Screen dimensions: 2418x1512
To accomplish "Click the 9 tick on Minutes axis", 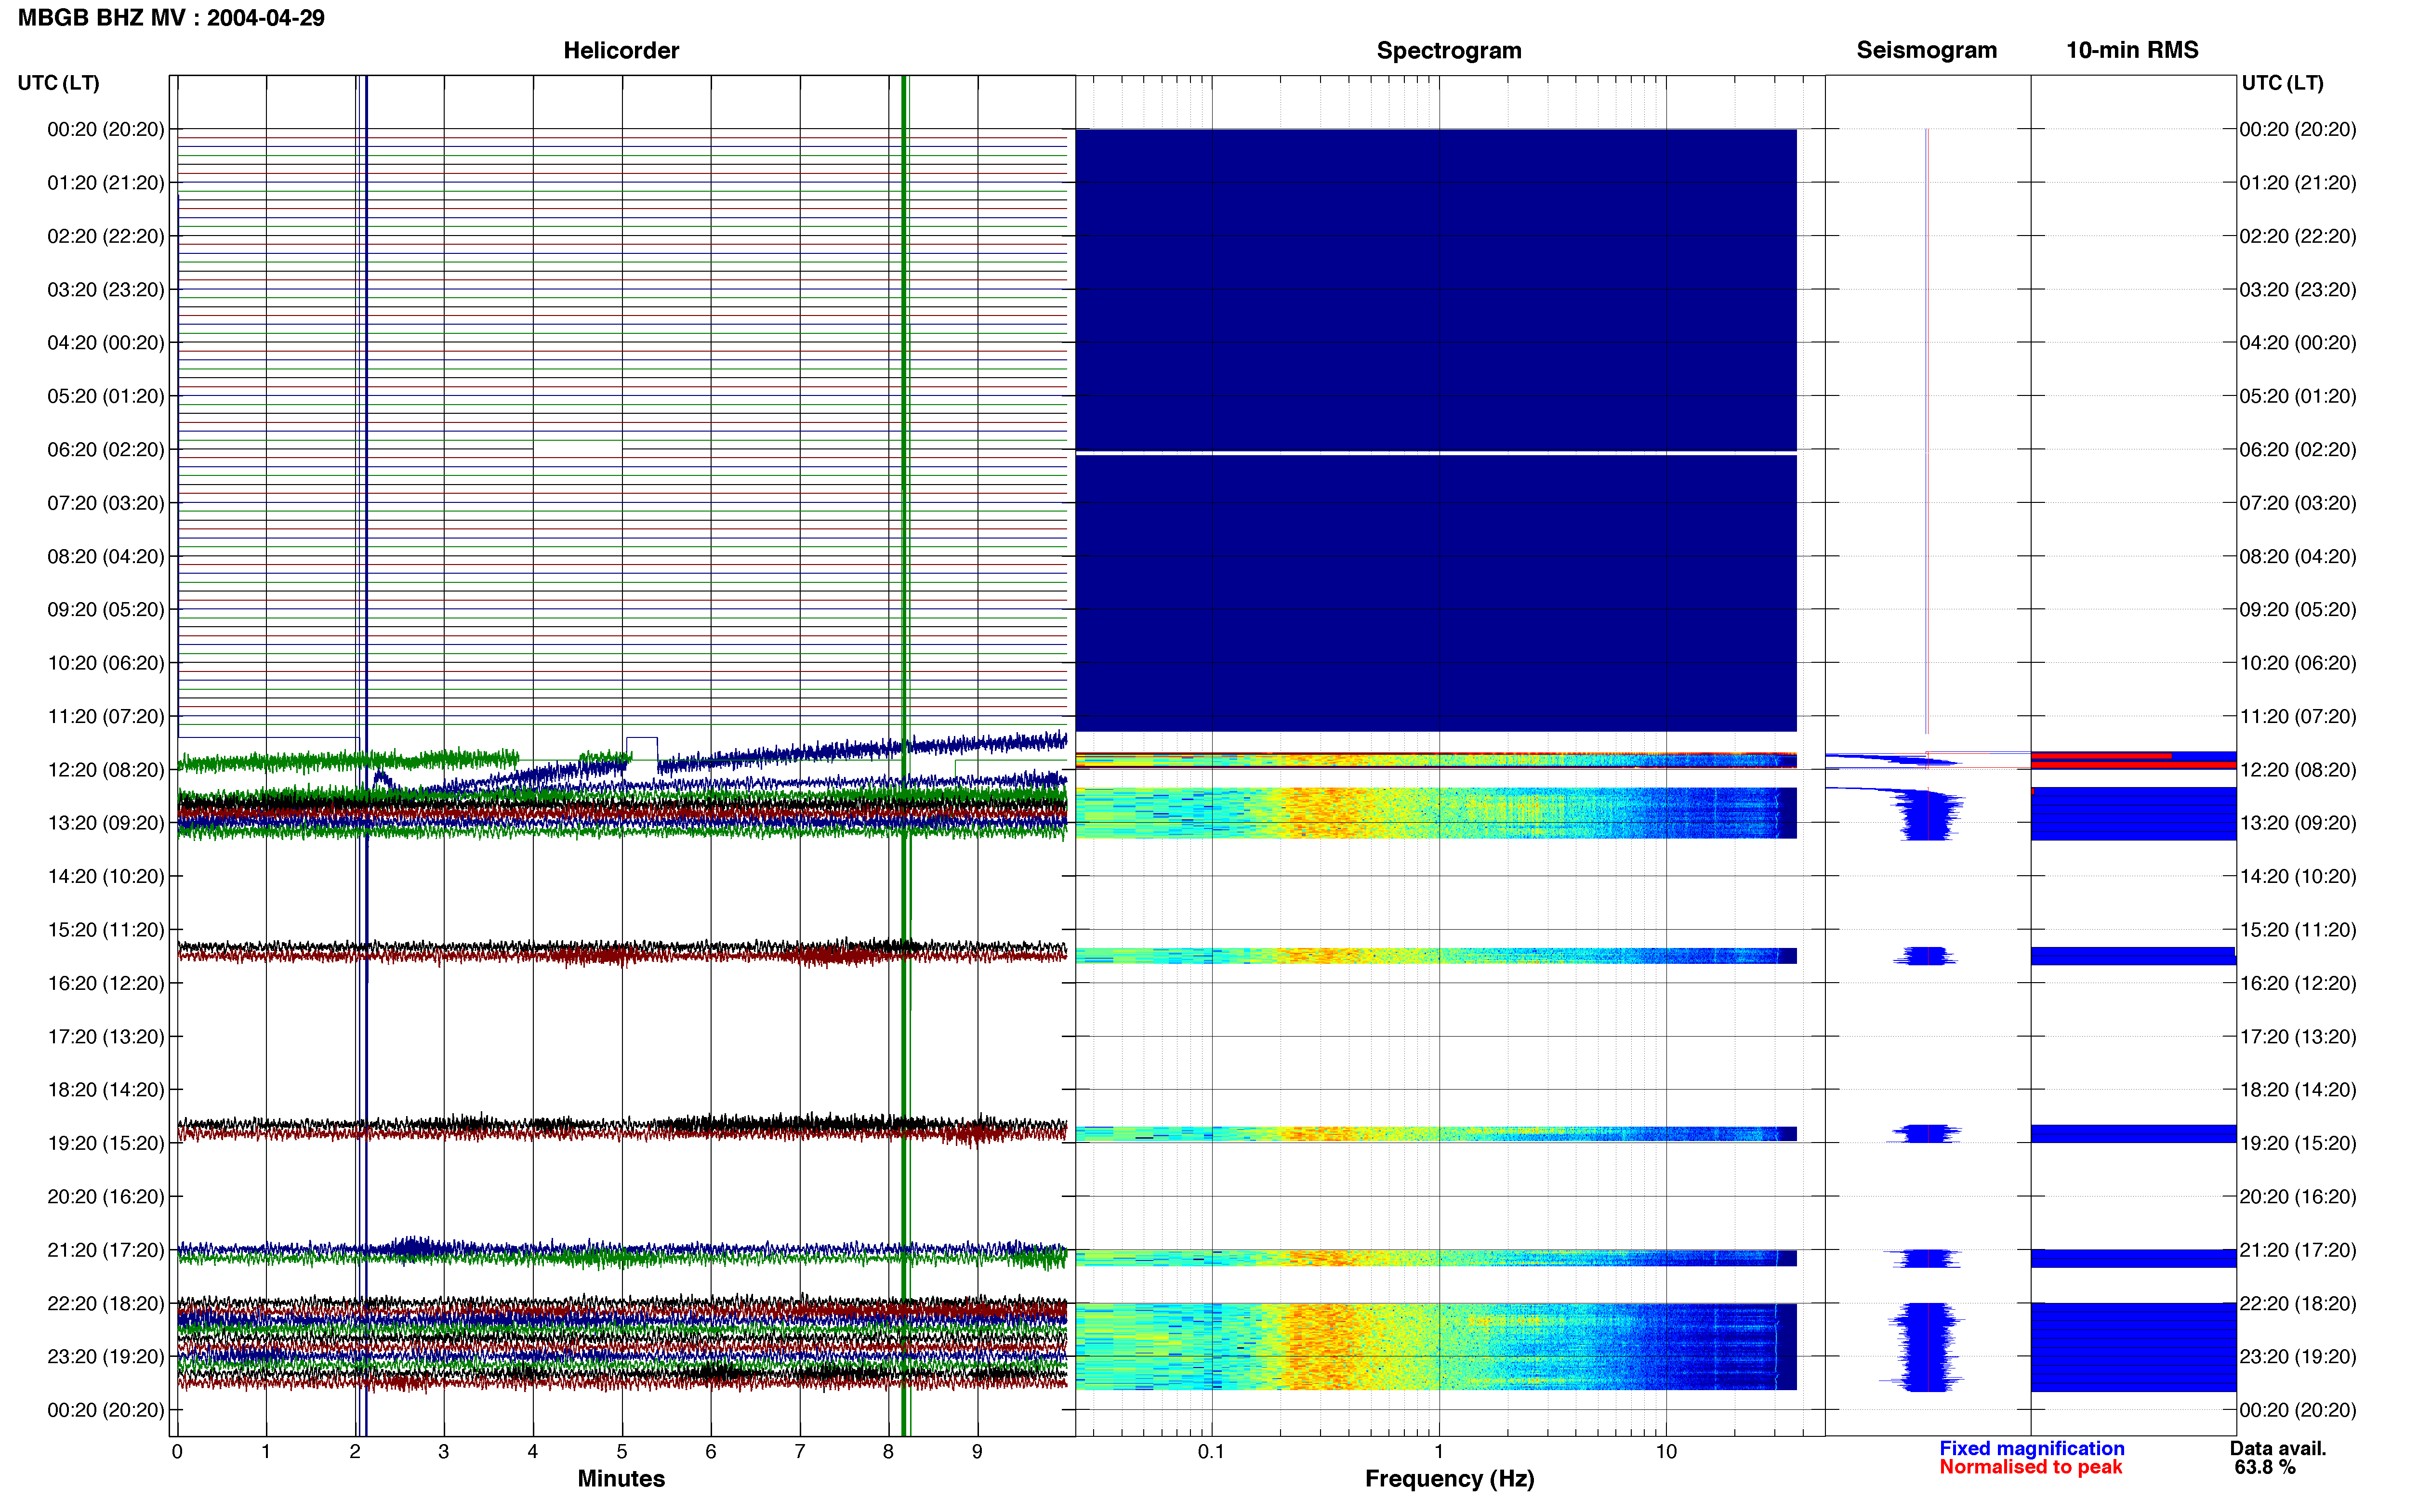I will point(977,1451).
